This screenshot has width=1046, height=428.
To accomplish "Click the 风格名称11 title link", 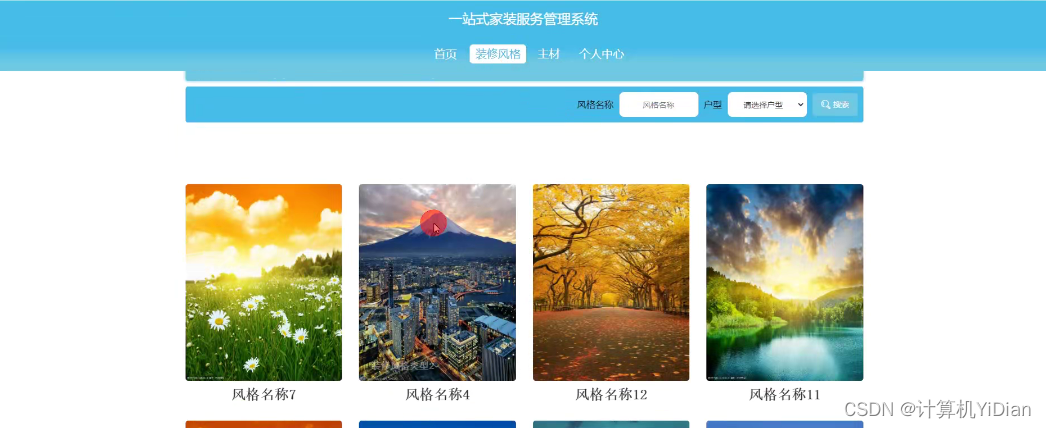I will [x=784, y=395].
